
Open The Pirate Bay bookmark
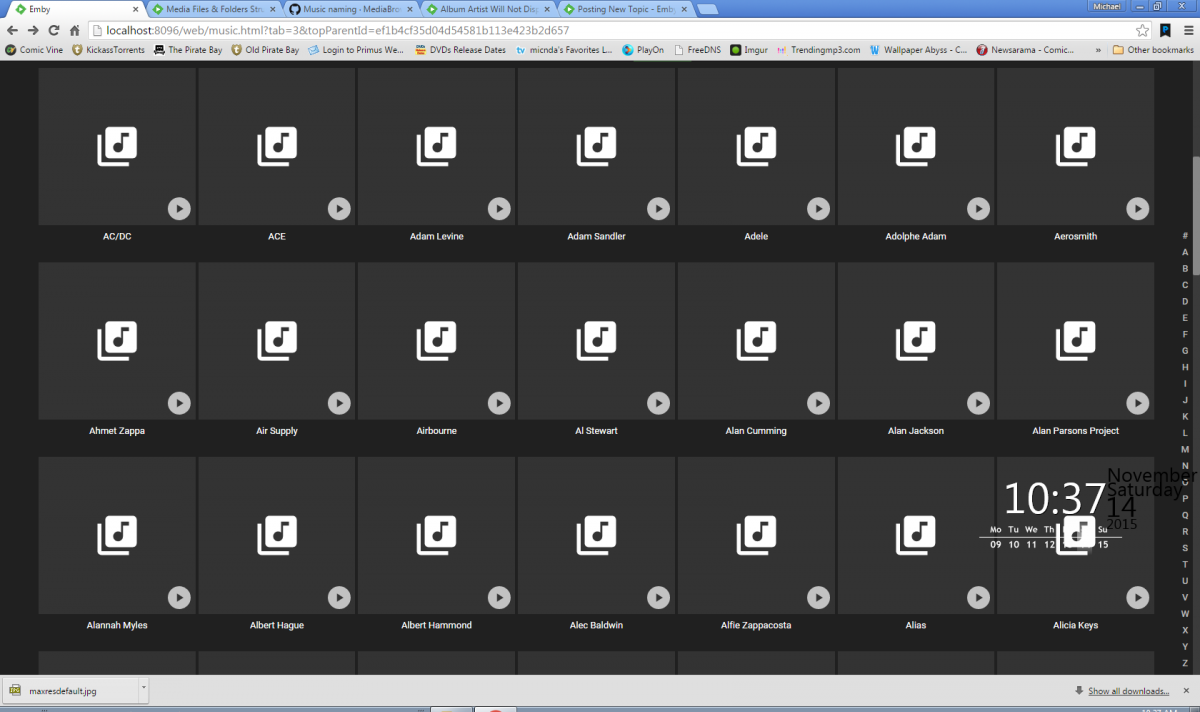187,49
